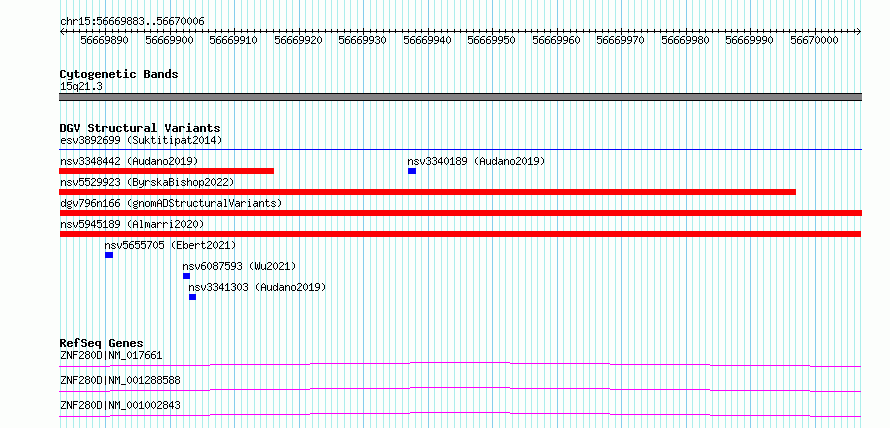
Task: Click ruler position 56669940
Action: pos(427,40)
